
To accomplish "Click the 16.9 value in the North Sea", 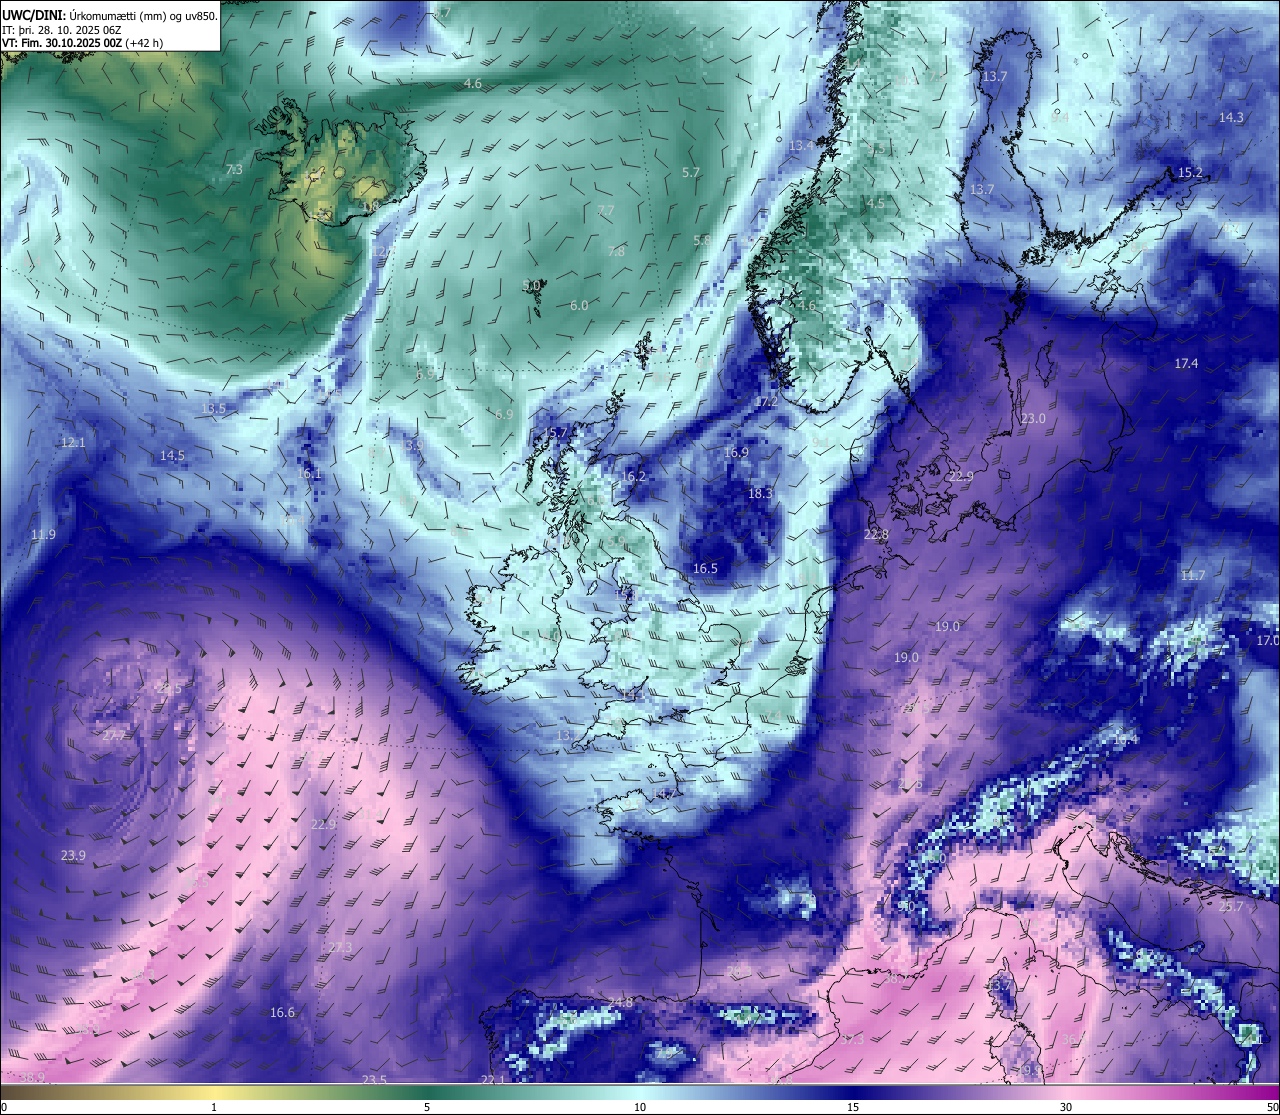I will coord(736,452).
